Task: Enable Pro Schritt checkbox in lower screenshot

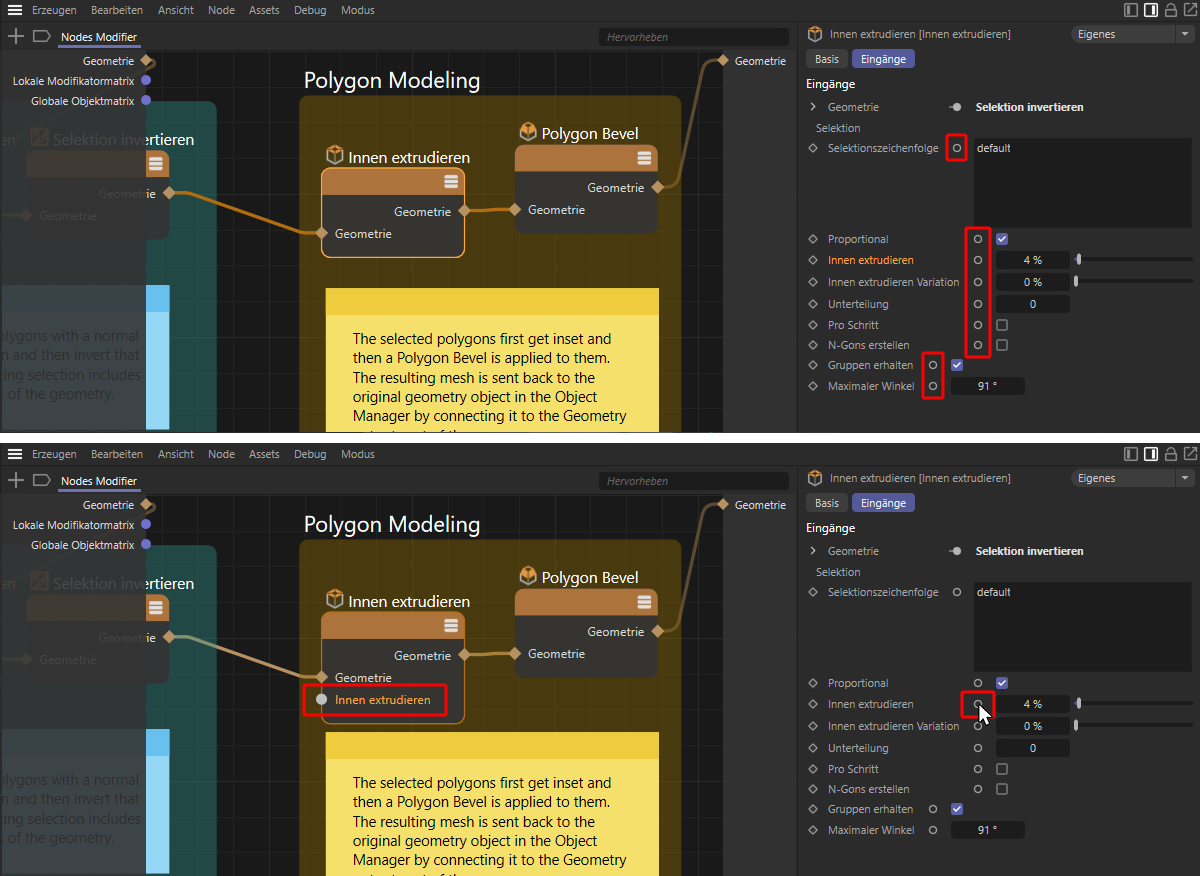Action: (1002, 769)
